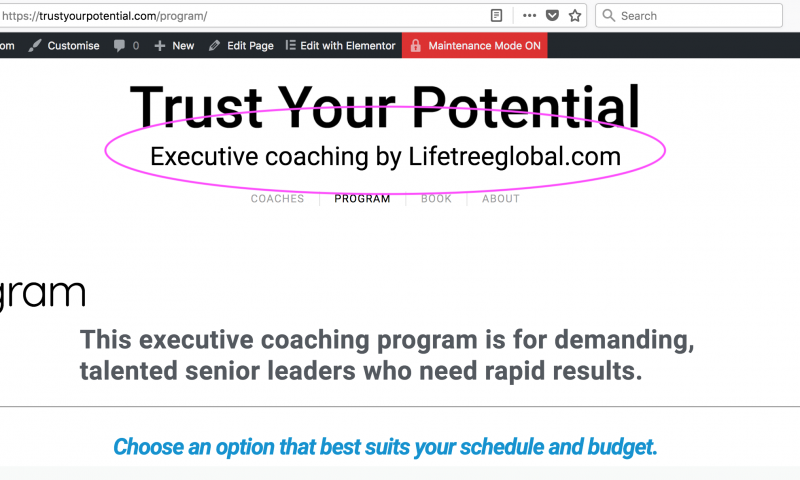Screen dimensions: 800x480
Task: Open the comments bubble icon
Action: pos(119,46)
